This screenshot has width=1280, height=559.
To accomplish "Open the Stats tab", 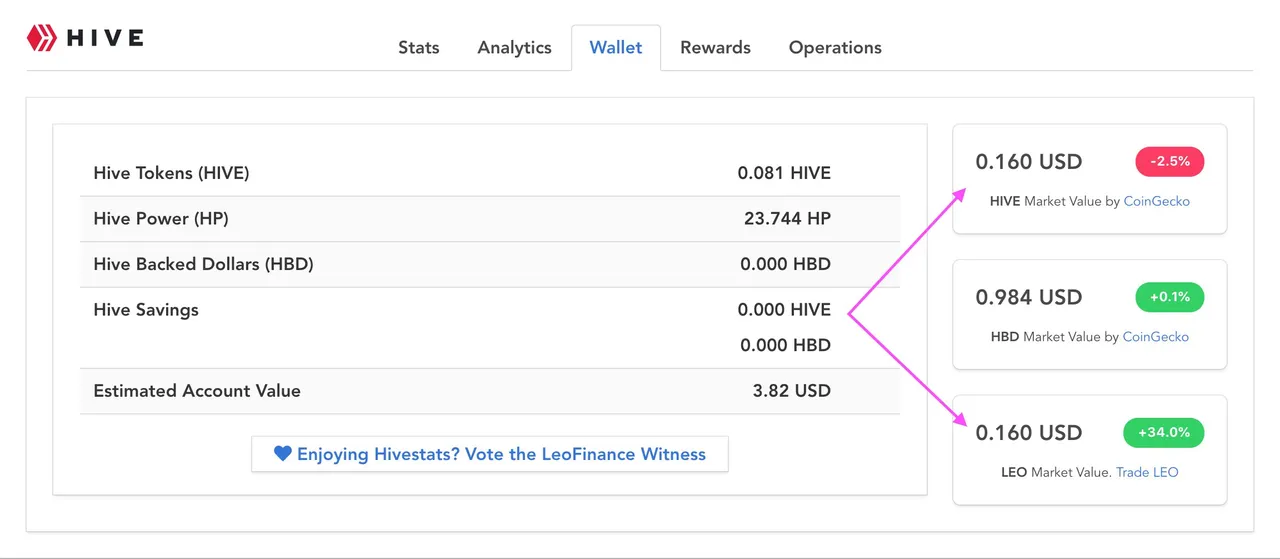I will pyautogui.click(x=418, y=47).
